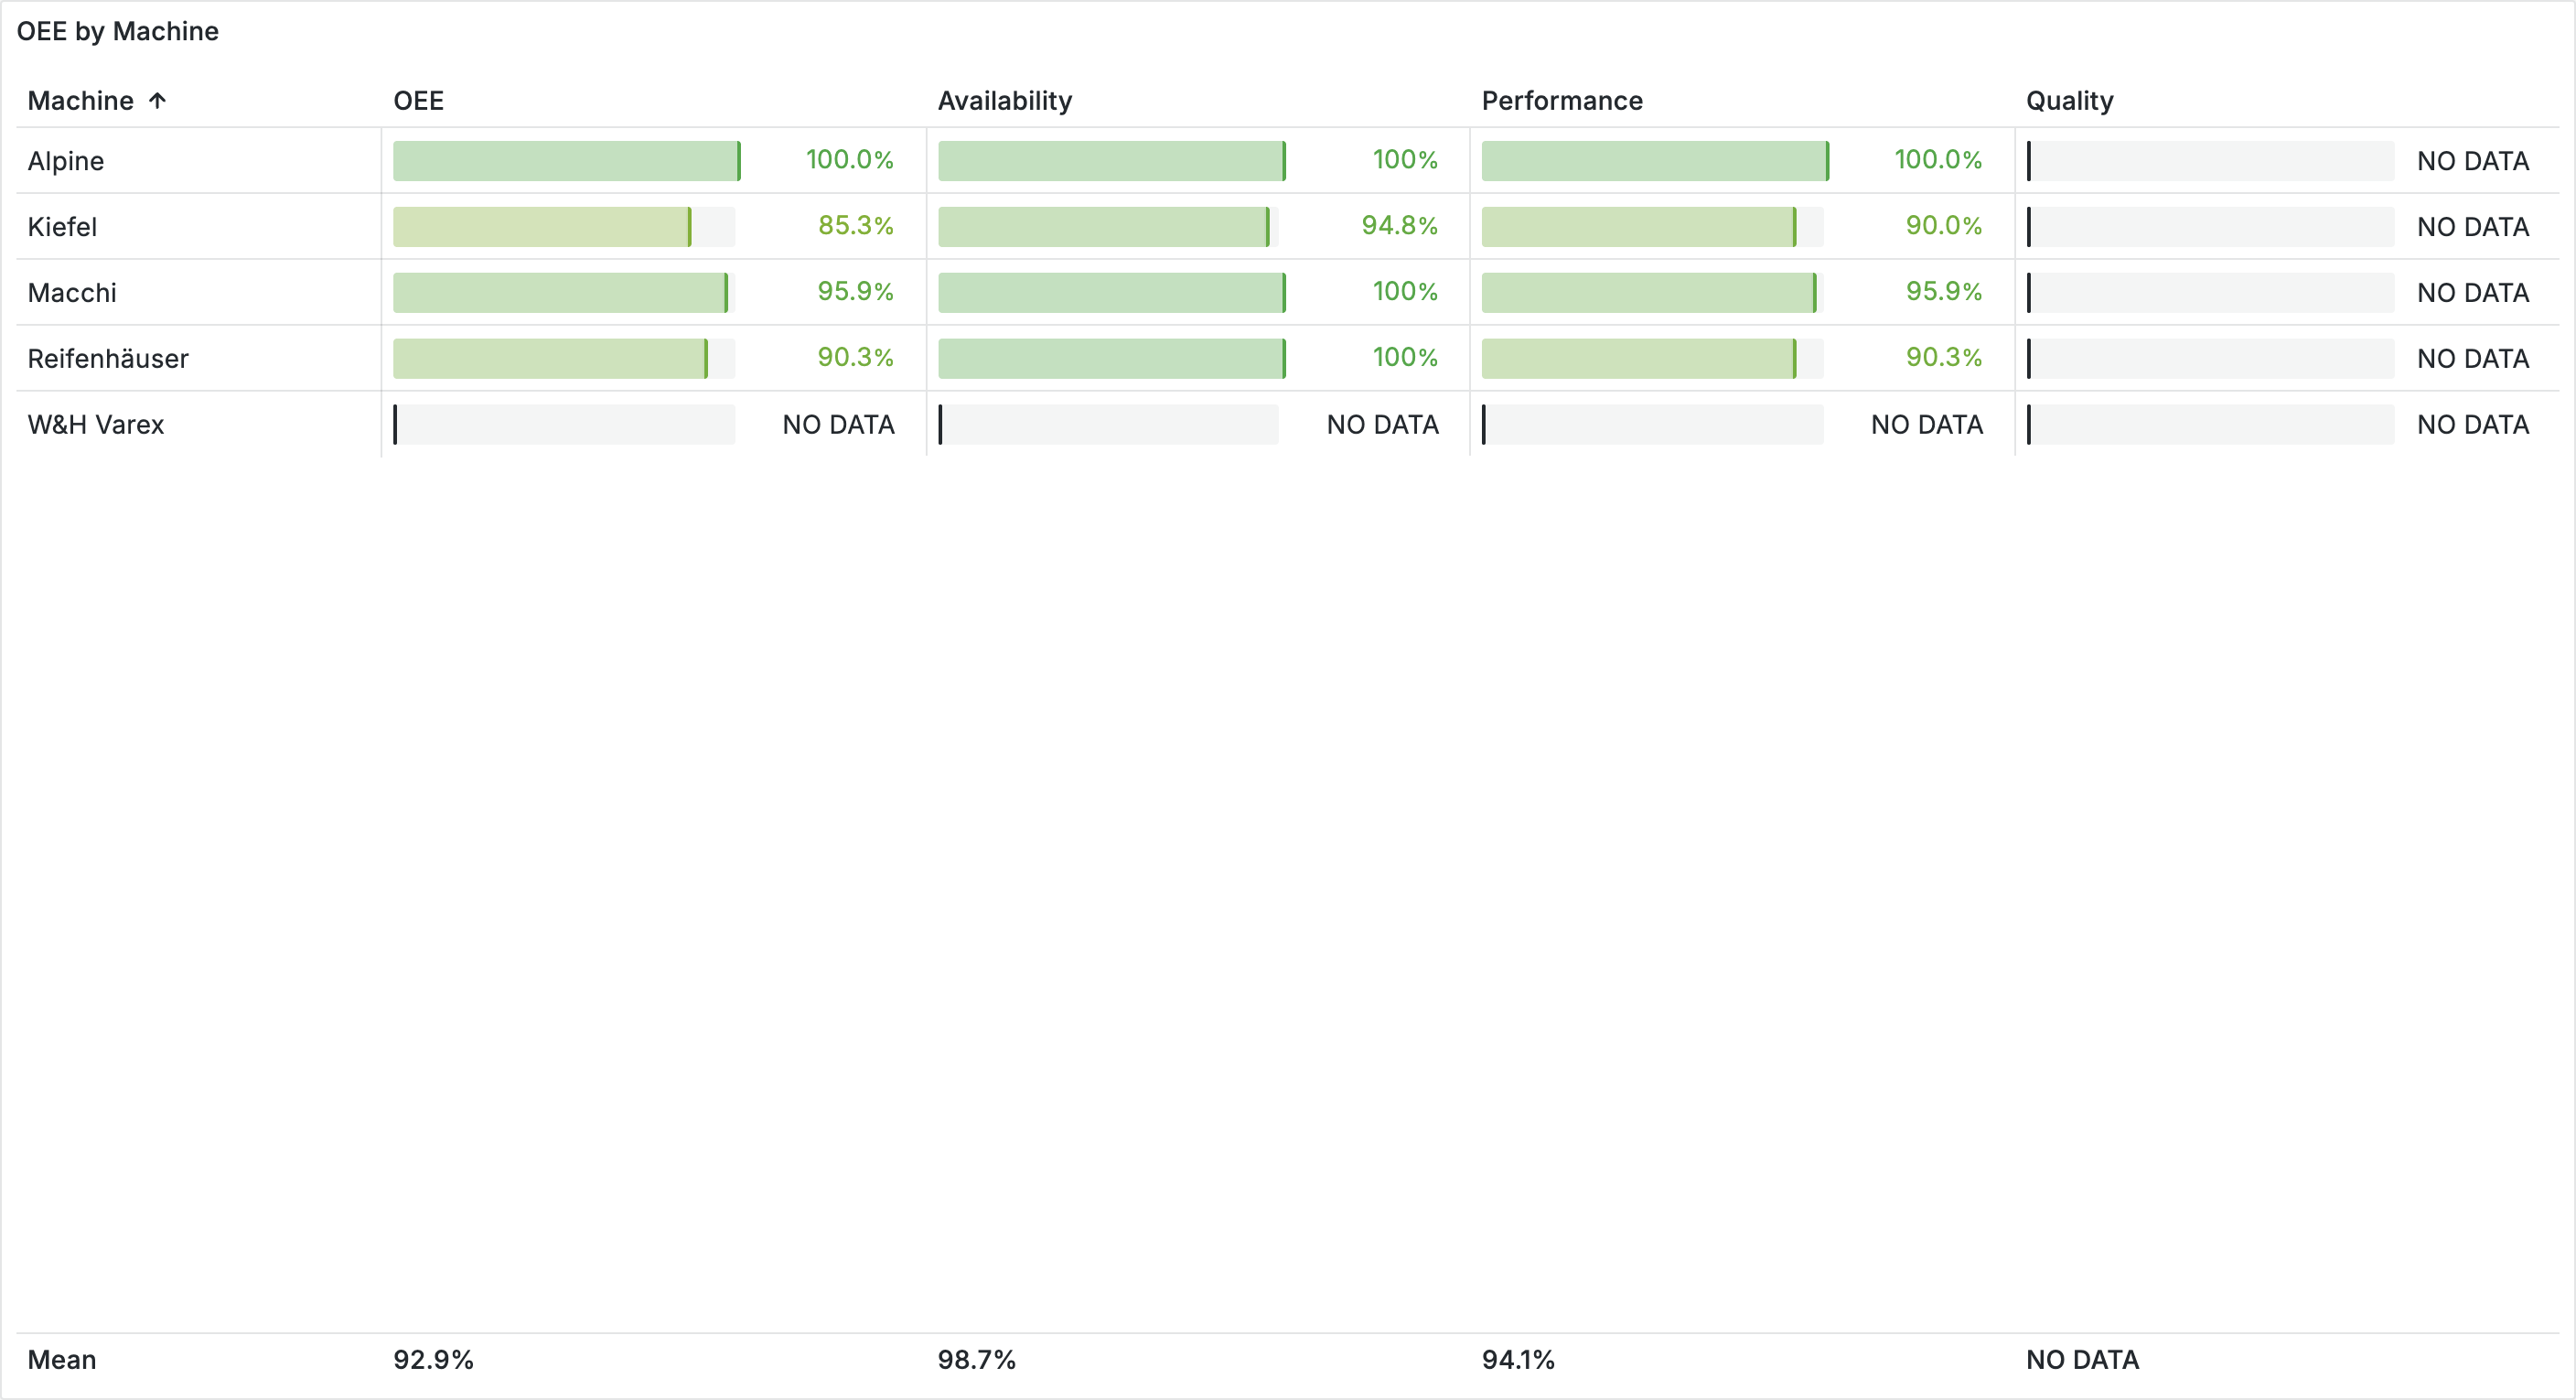The image size is (2576, 1400).
Task: Click the Macchi machine name
Action: coord(72,293)
